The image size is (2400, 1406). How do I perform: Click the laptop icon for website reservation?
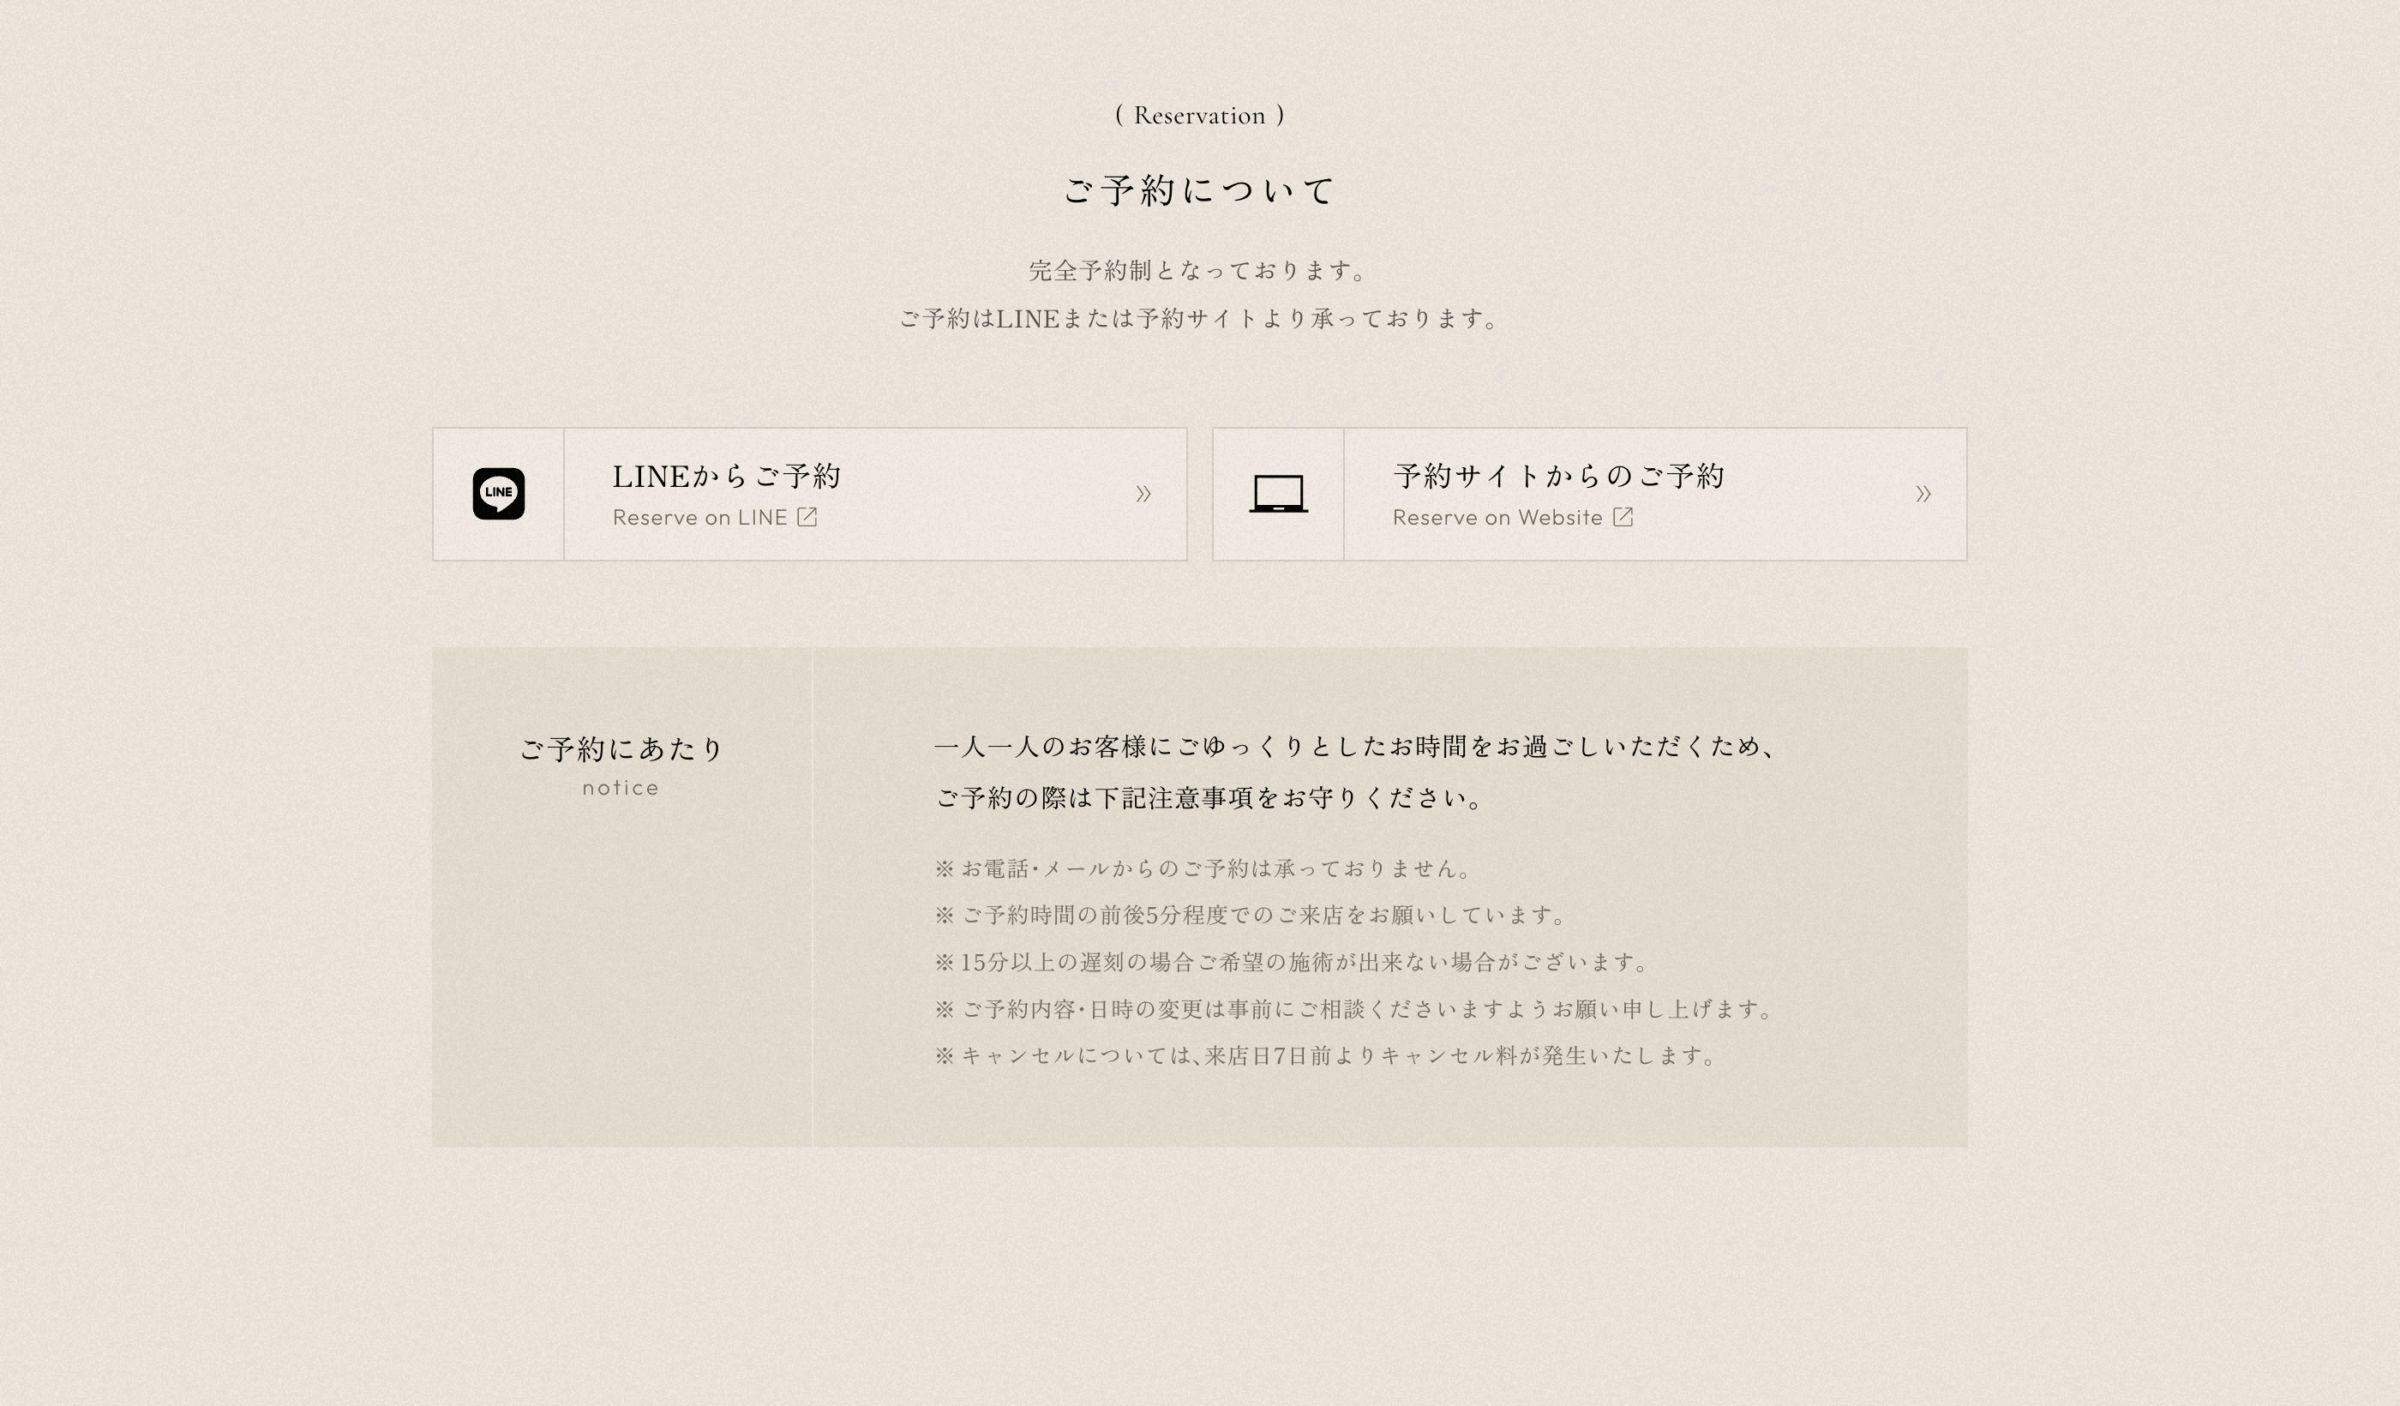1278,493
